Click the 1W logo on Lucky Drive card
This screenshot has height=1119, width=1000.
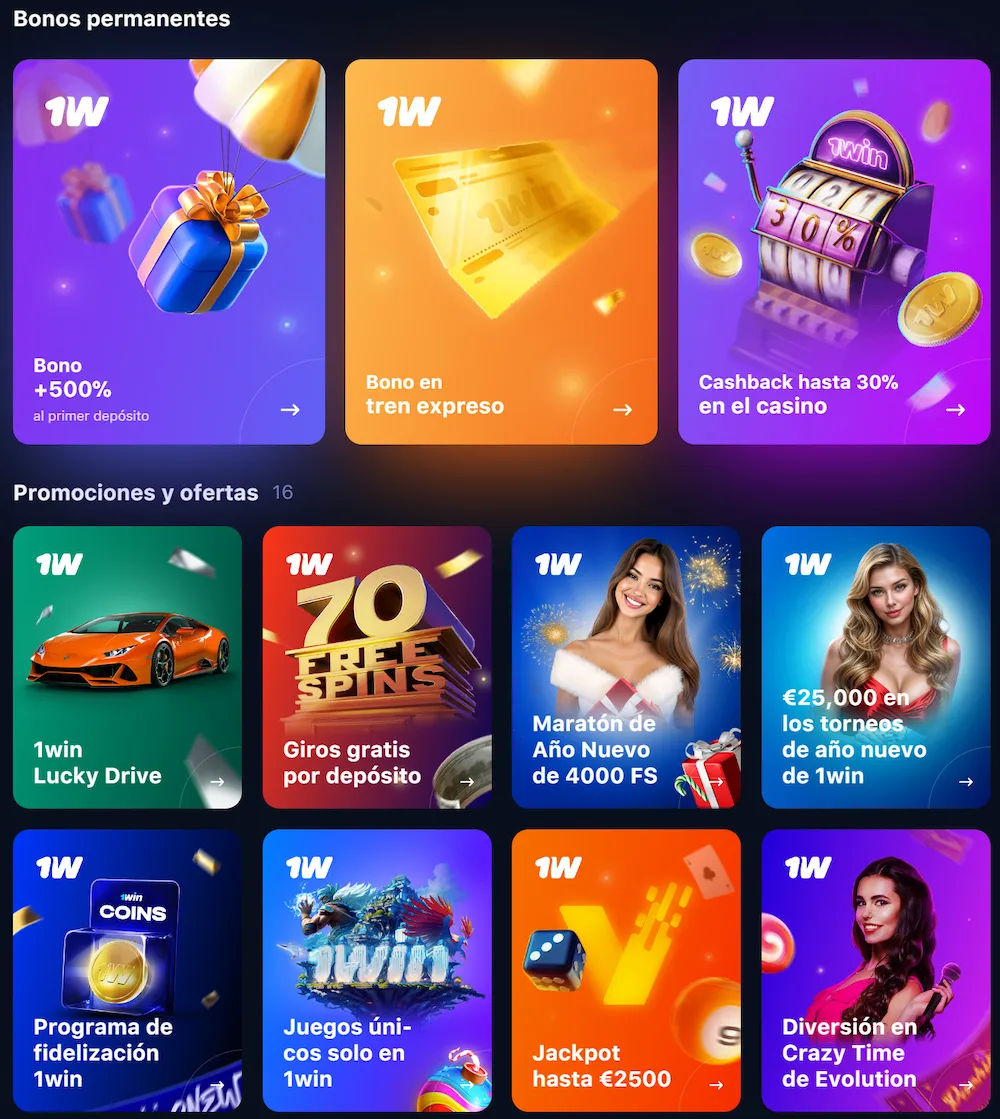tap(60, 564)
